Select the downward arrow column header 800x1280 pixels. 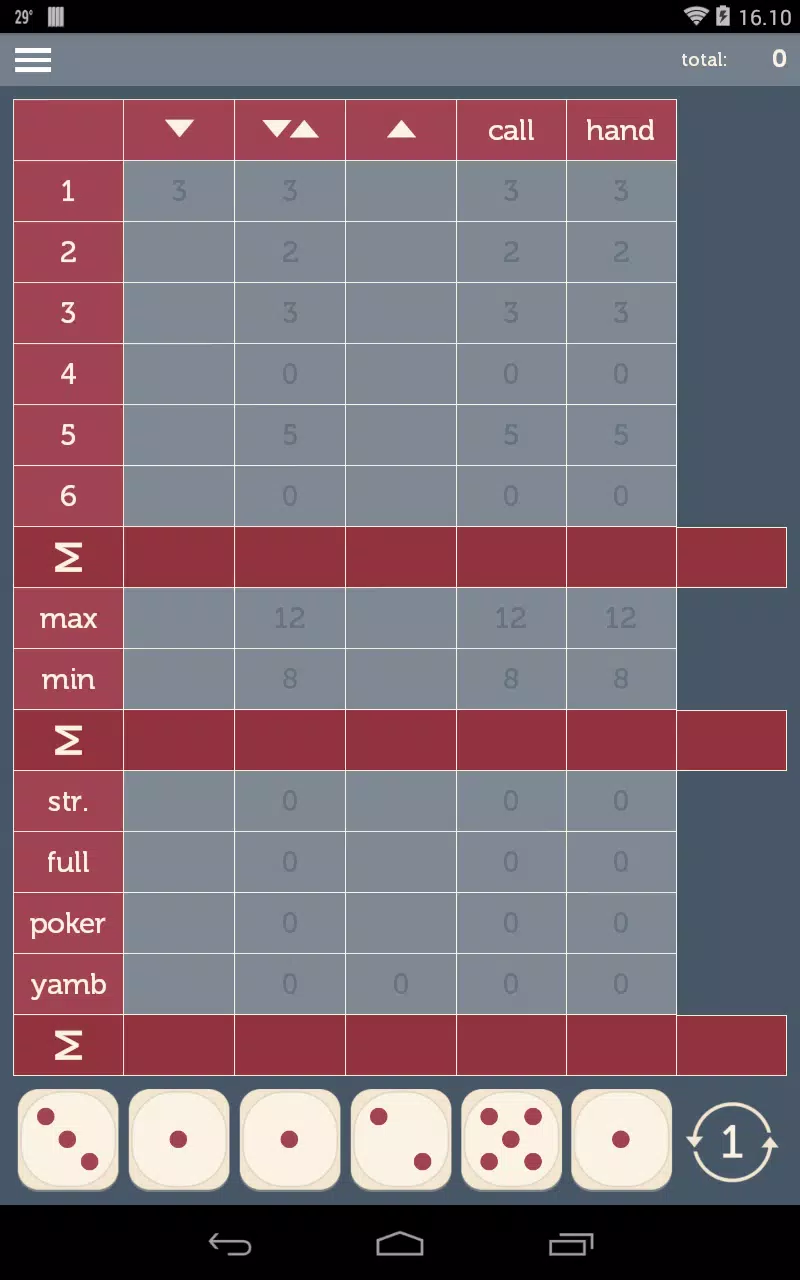pos(179,130)
